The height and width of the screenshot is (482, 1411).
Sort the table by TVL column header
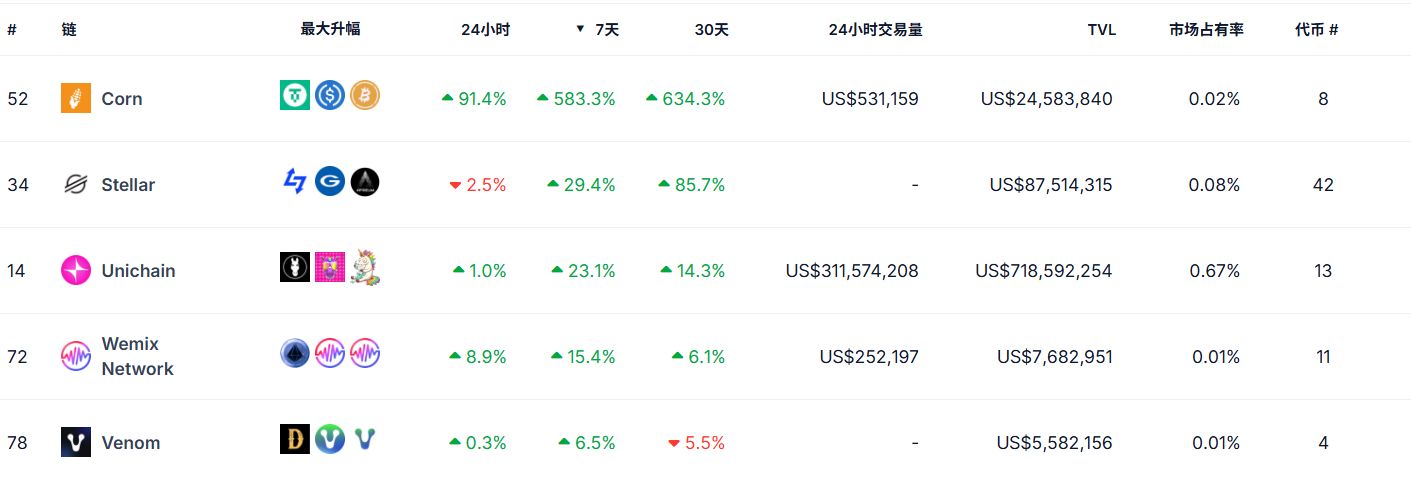1101,30
